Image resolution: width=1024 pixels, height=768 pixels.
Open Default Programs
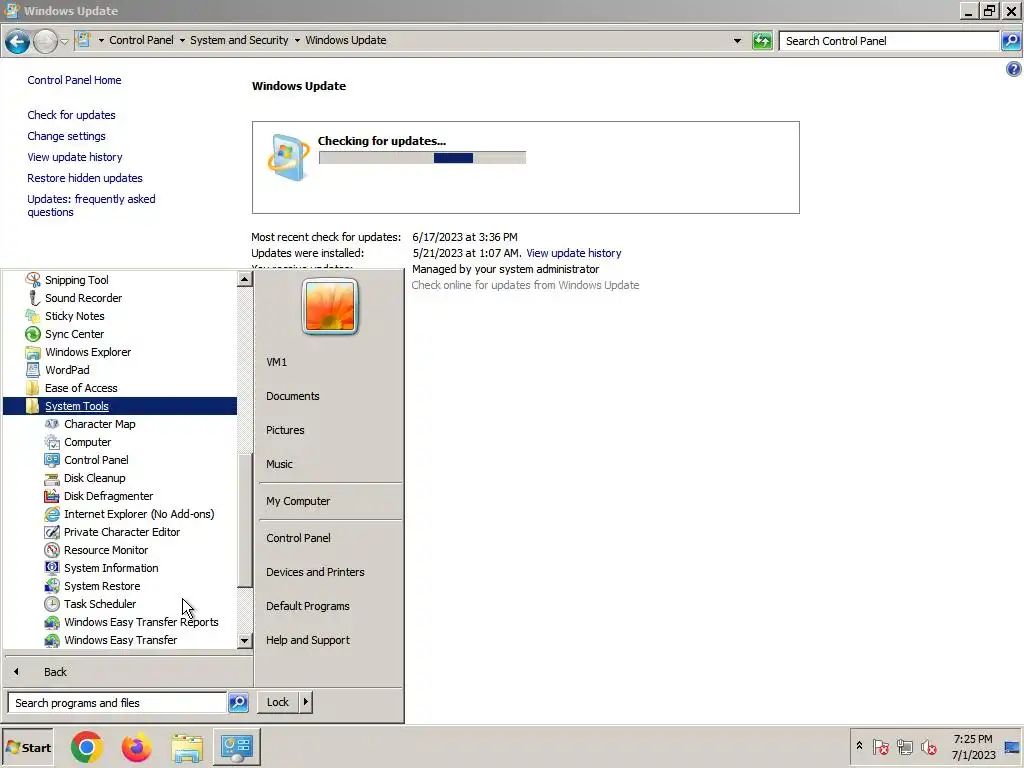308,606
